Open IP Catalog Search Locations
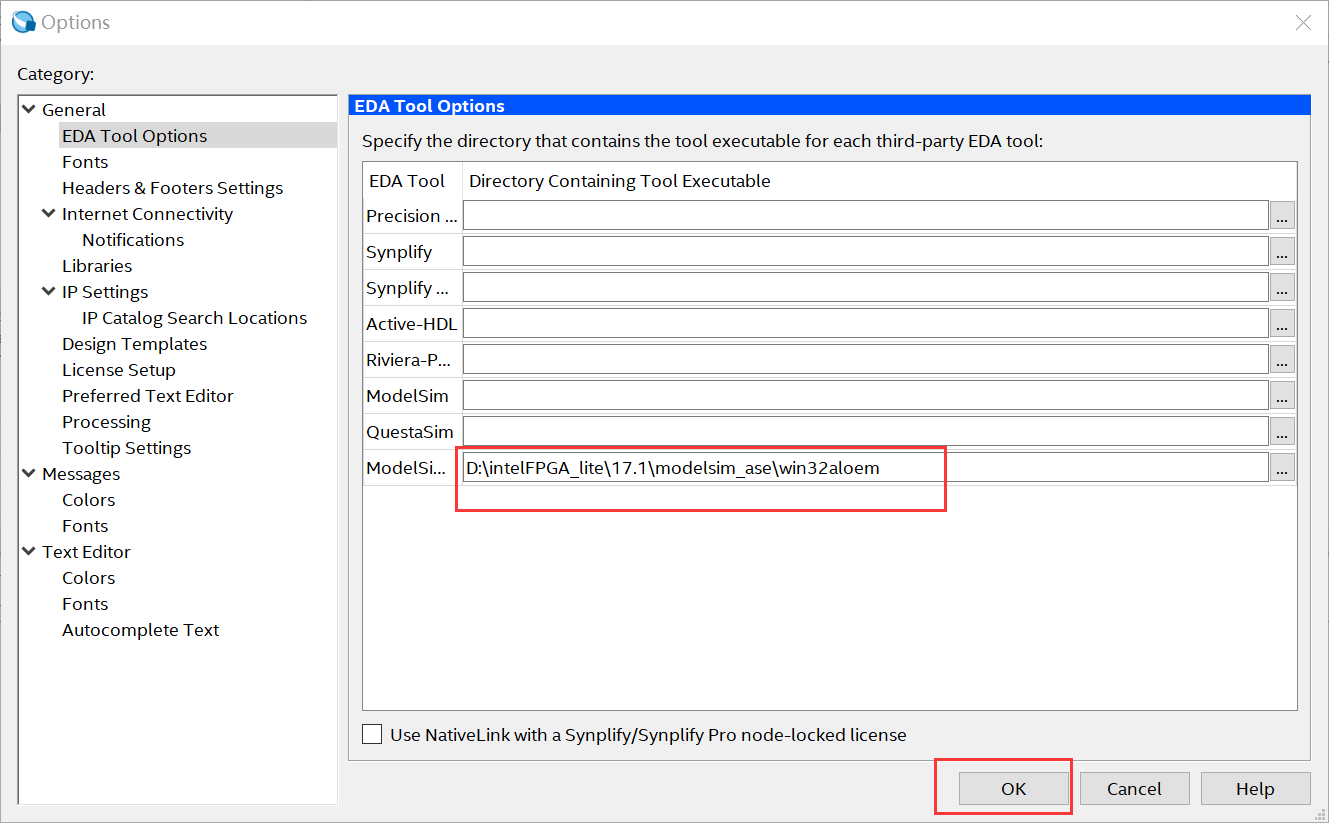This screenshot has height=823, width=1329. click(x=195, y=318)
